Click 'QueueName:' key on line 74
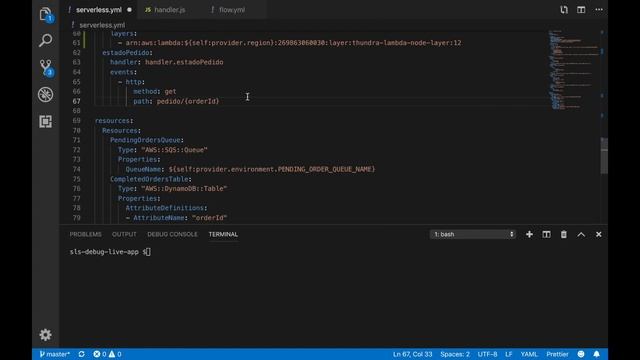This screenshot has width=640, height=360. tap(145, 169)
